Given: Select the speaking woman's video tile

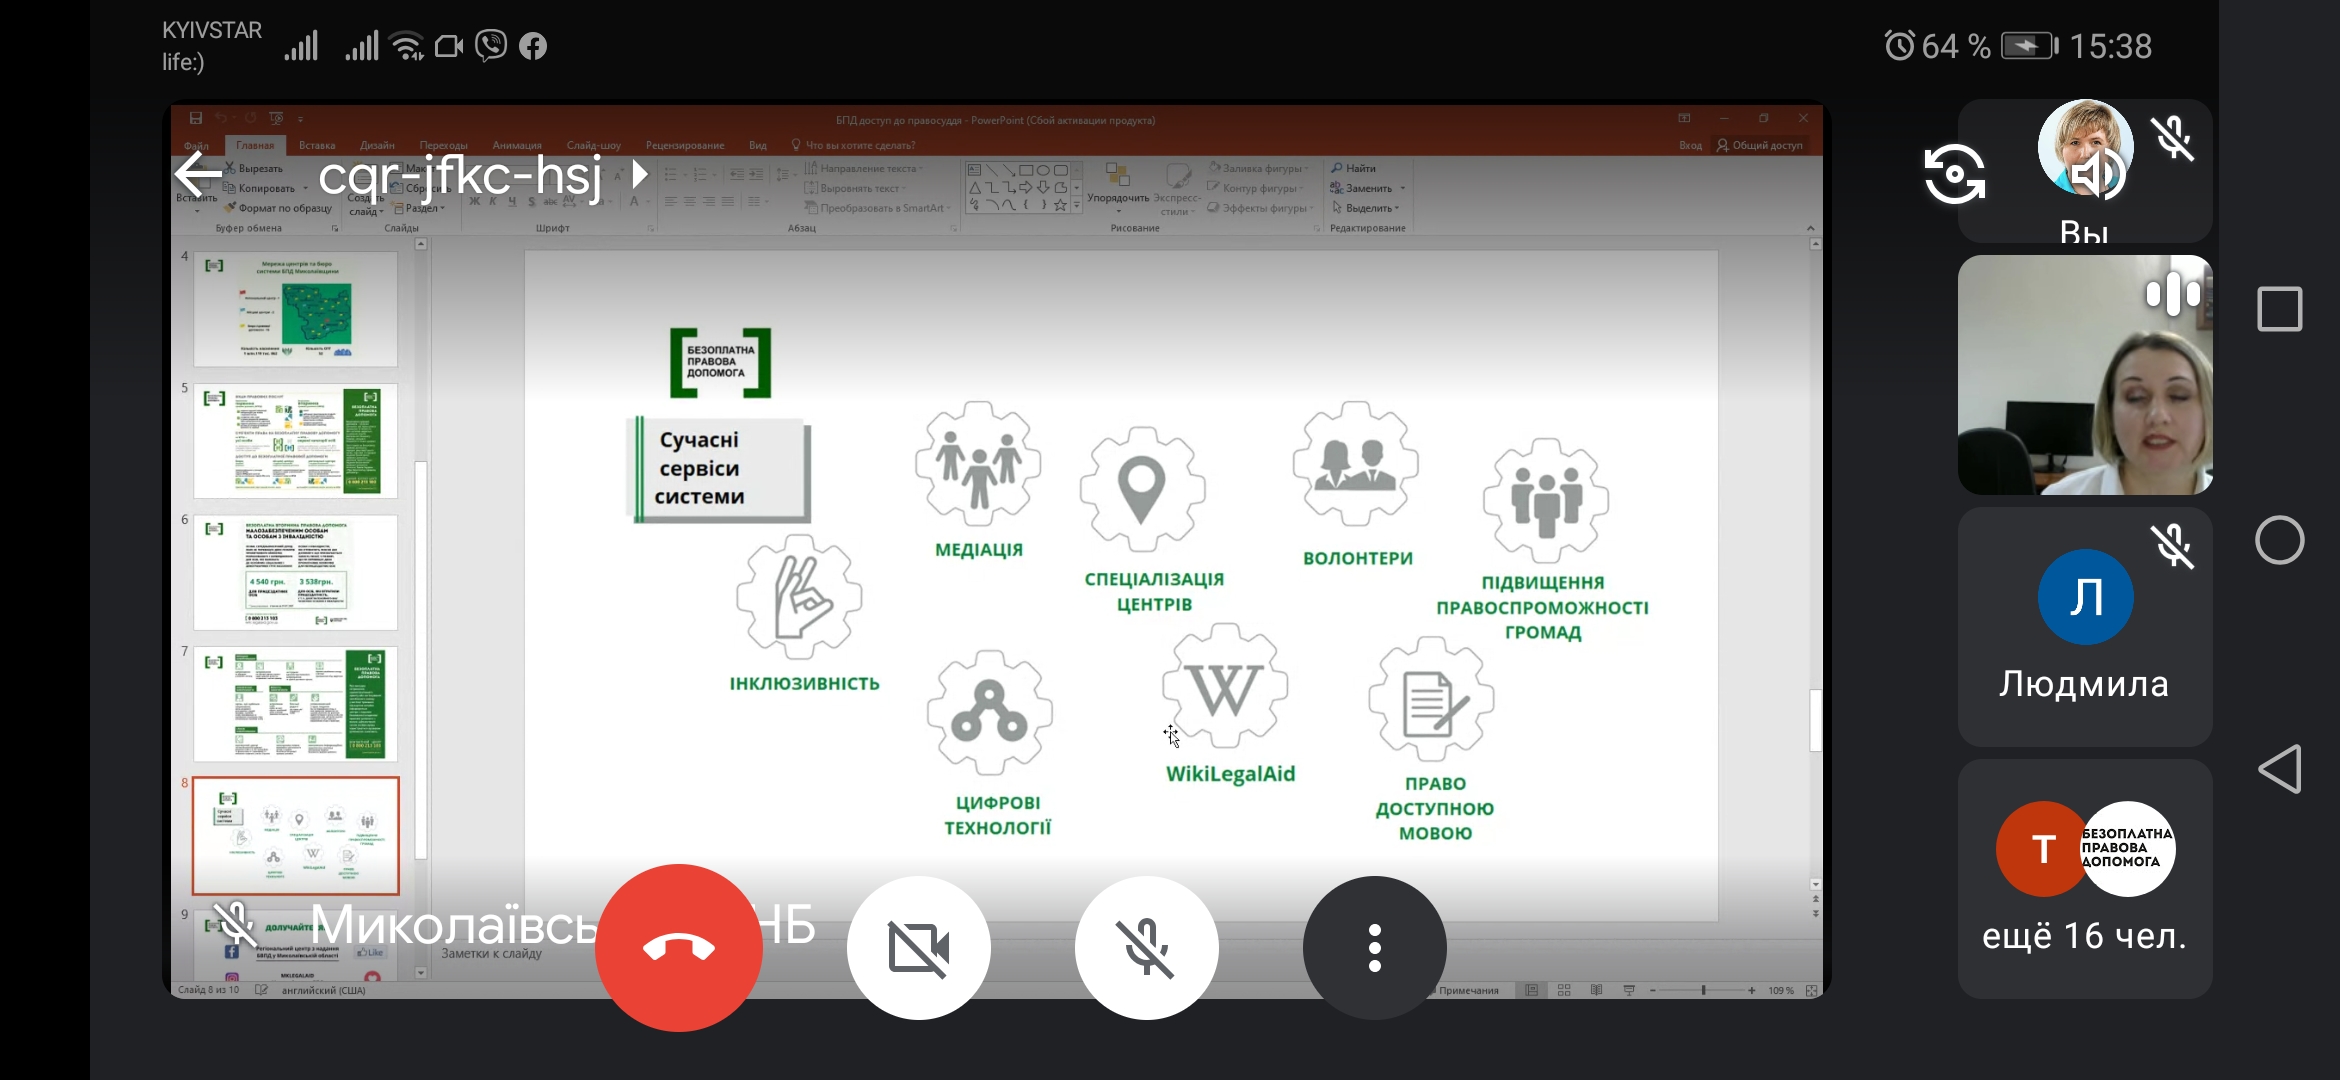Looking at the screenshot, I should click(2084, 375).
